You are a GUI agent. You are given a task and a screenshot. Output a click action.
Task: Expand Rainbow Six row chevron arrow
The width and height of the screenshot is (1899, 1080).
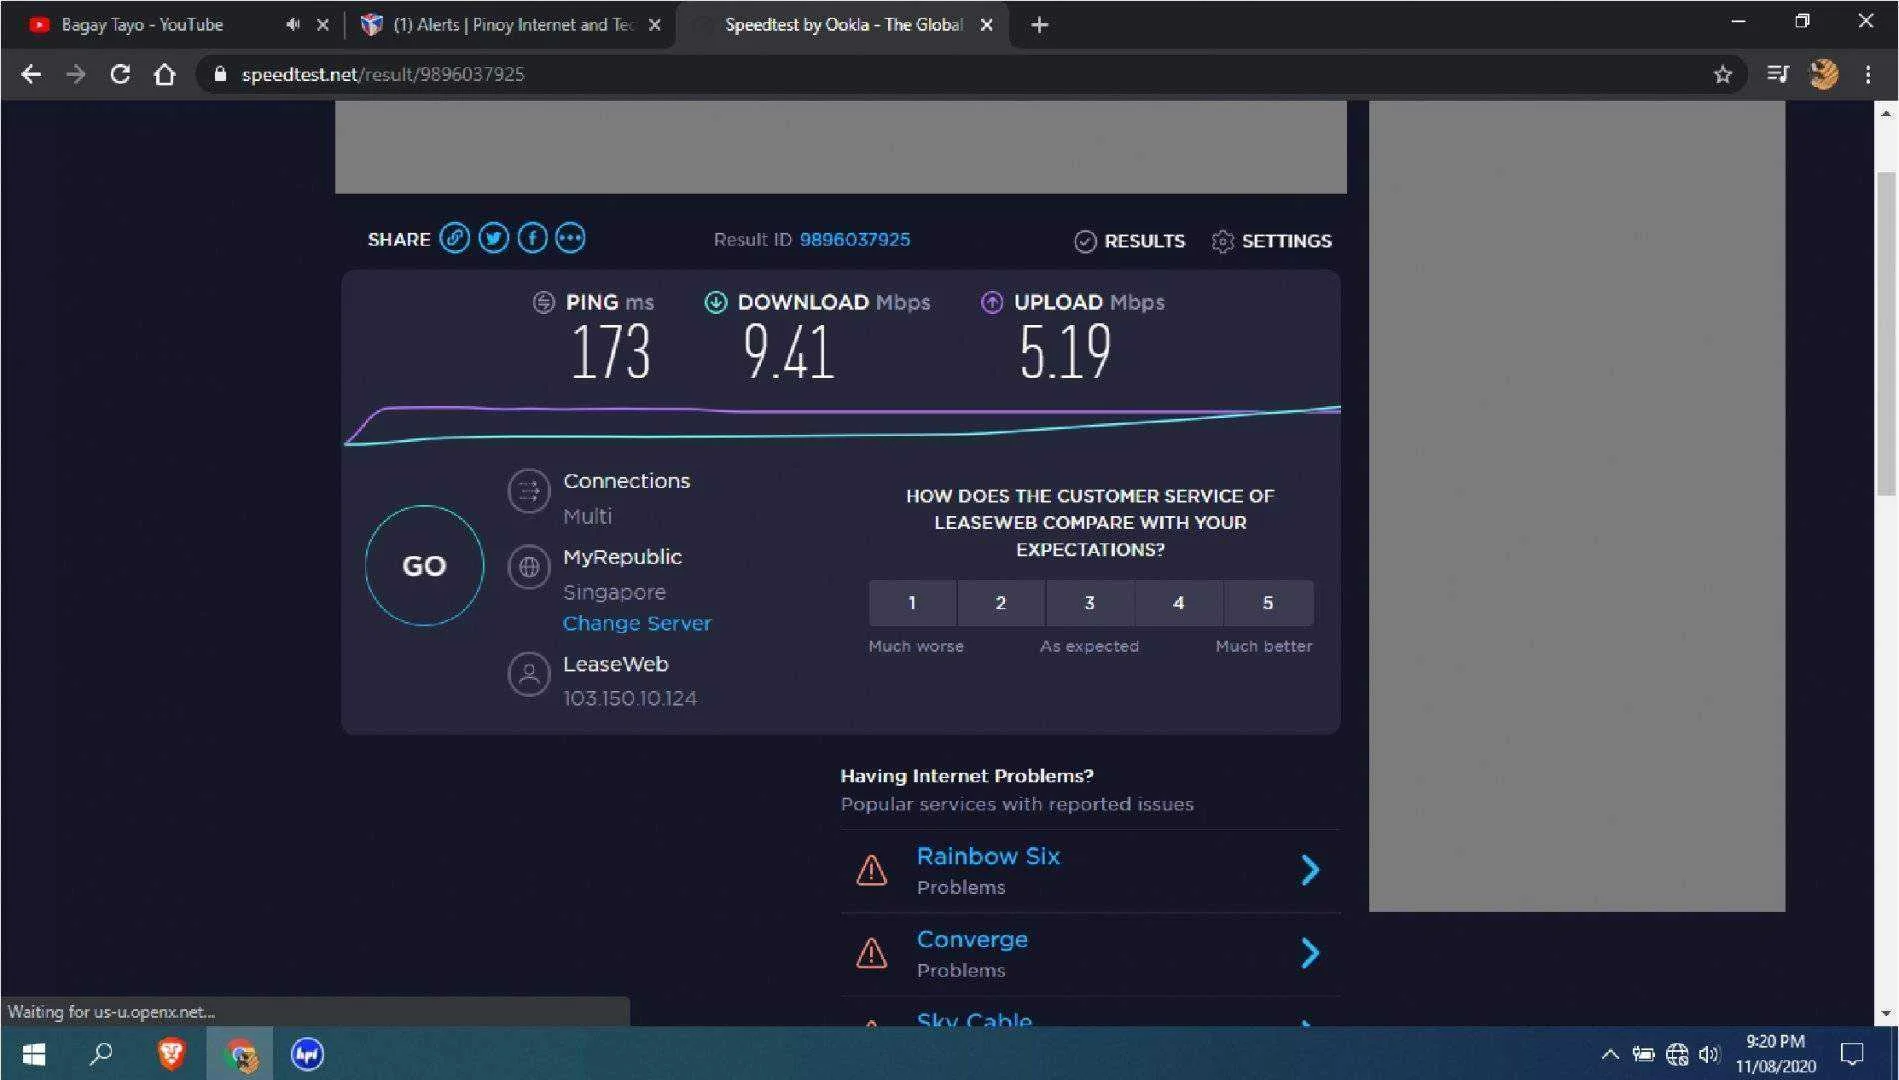click(1310, 870)
